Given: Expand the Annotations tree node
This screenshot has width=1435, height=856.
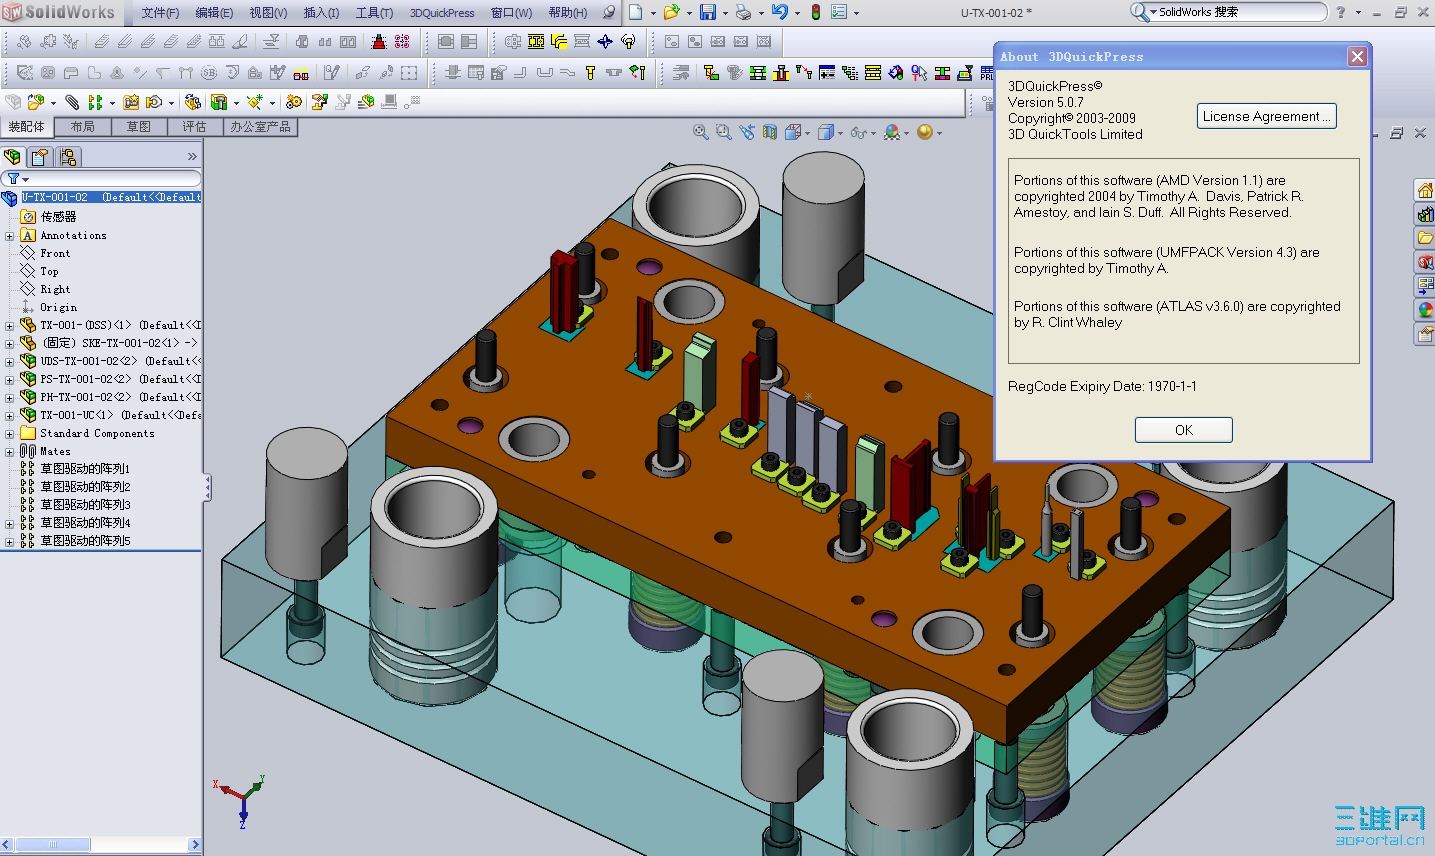Looking at the screenshot, I should click(x=9, y=236).
